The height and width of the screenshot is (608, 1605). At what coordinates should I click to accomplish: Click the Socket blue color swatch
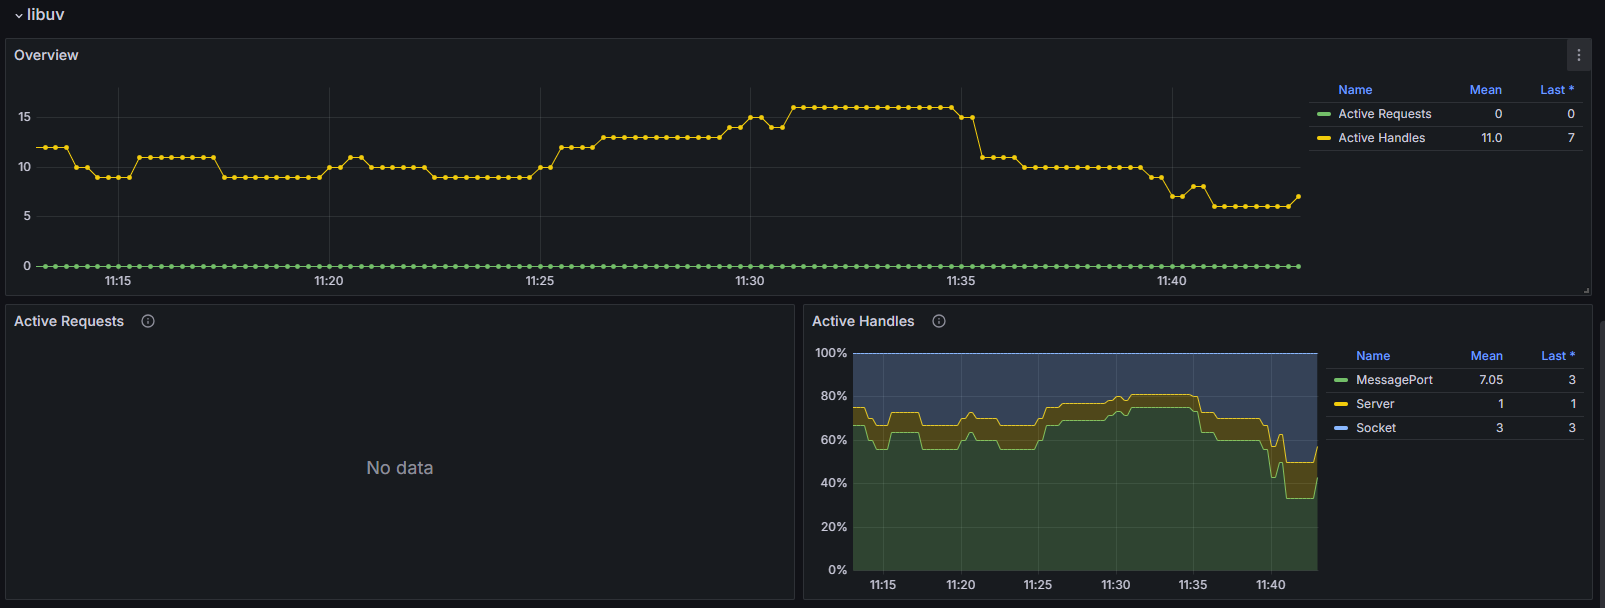[x=1341, y=428]
